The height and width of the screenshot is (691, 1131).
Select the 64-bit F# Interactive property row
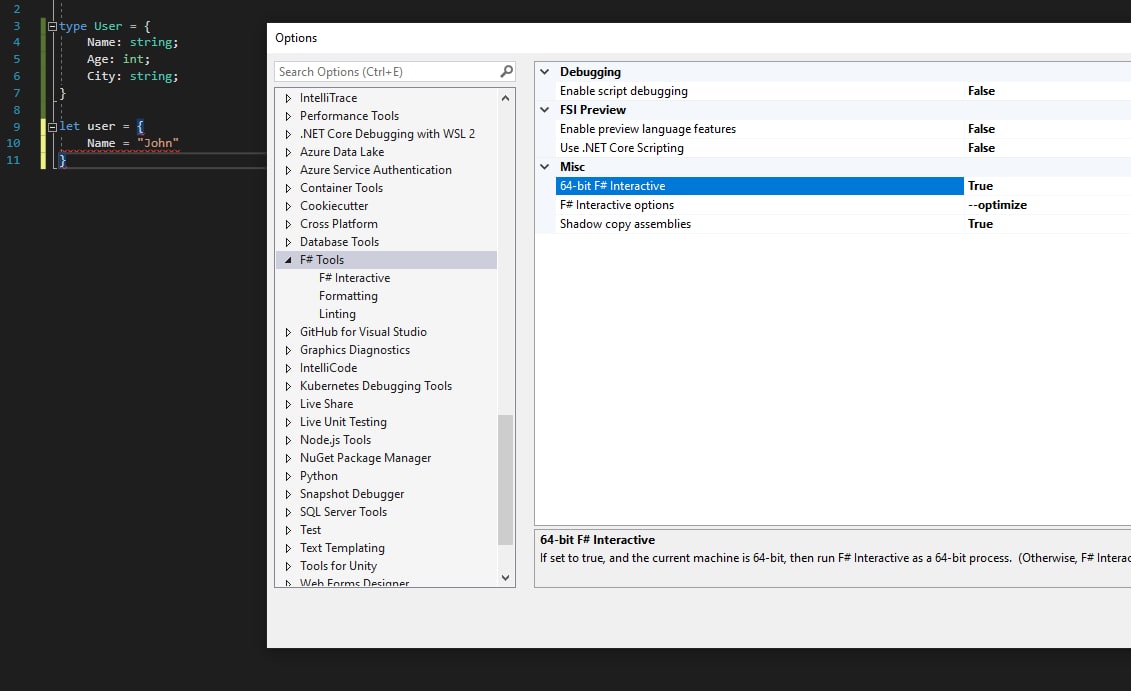tap(760, 186)
